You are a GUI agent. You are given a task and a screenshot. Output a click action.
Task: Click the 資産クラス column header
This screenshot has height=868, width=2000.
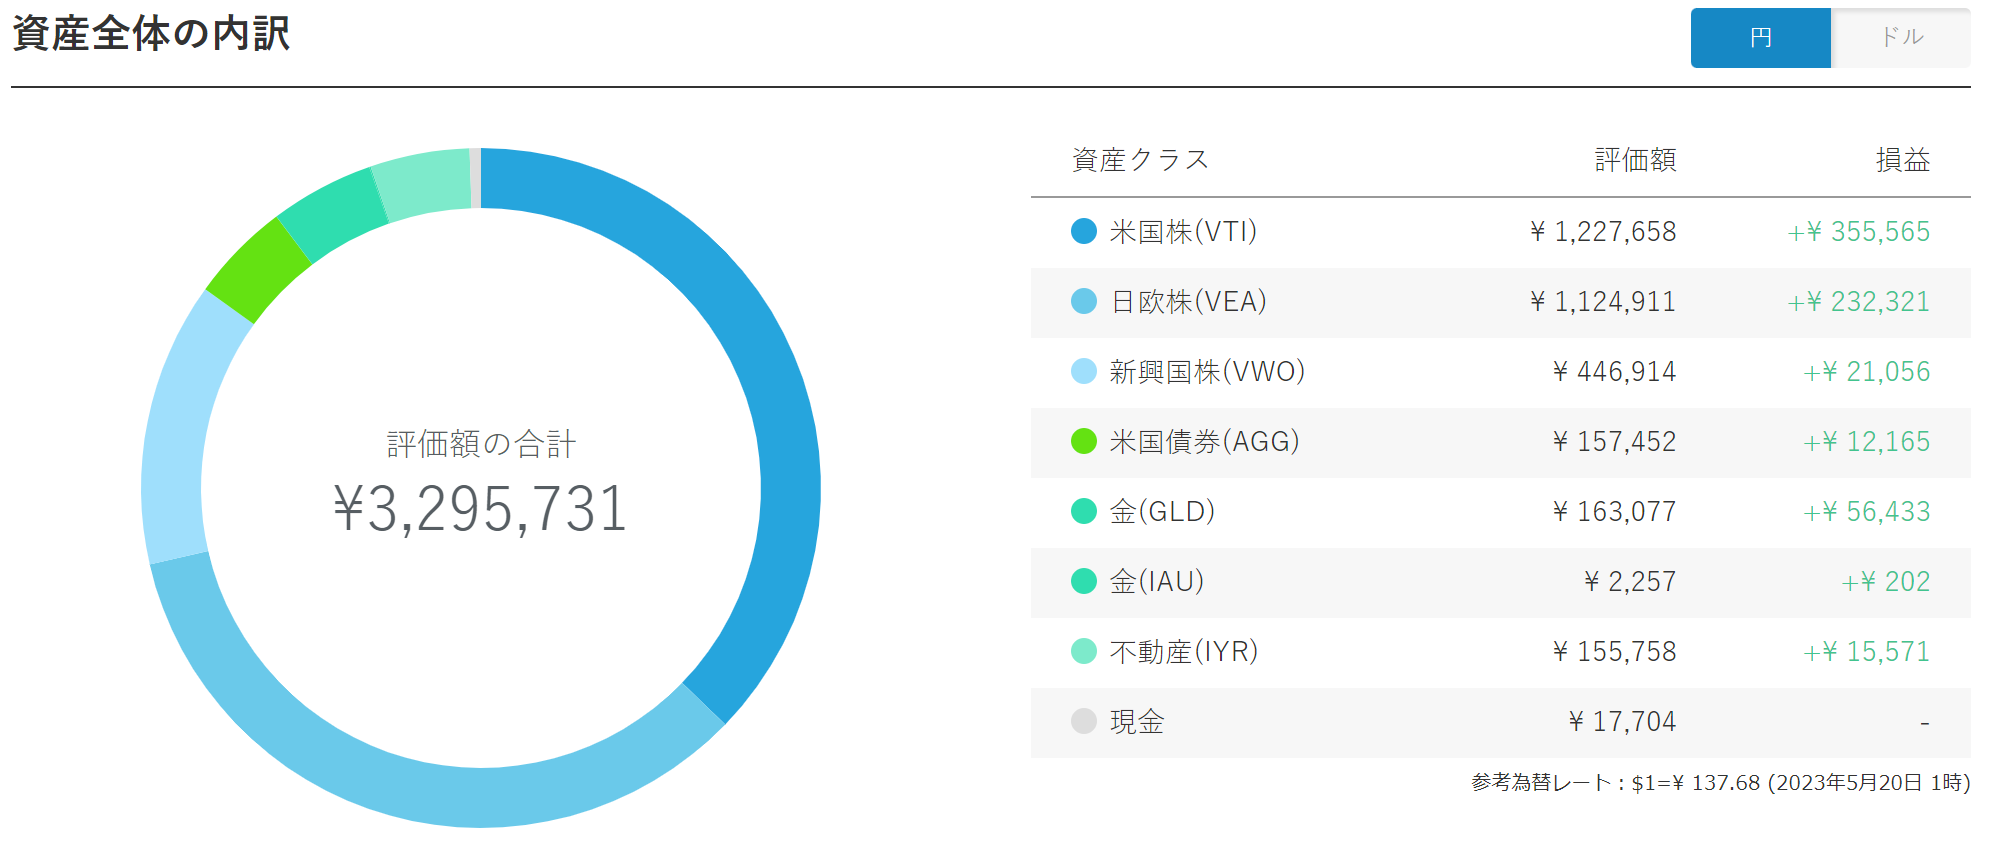pyautogui.click(x=1140, y=160)
